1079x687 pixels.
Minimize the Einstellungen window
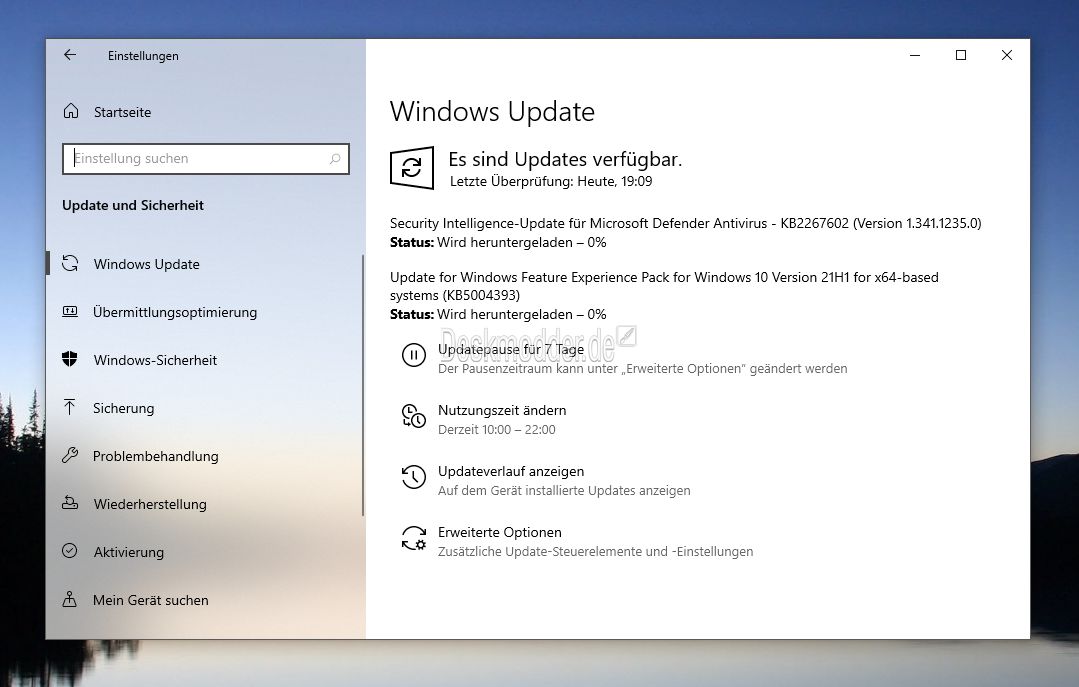pyautogui.click(x=915, y=55)
